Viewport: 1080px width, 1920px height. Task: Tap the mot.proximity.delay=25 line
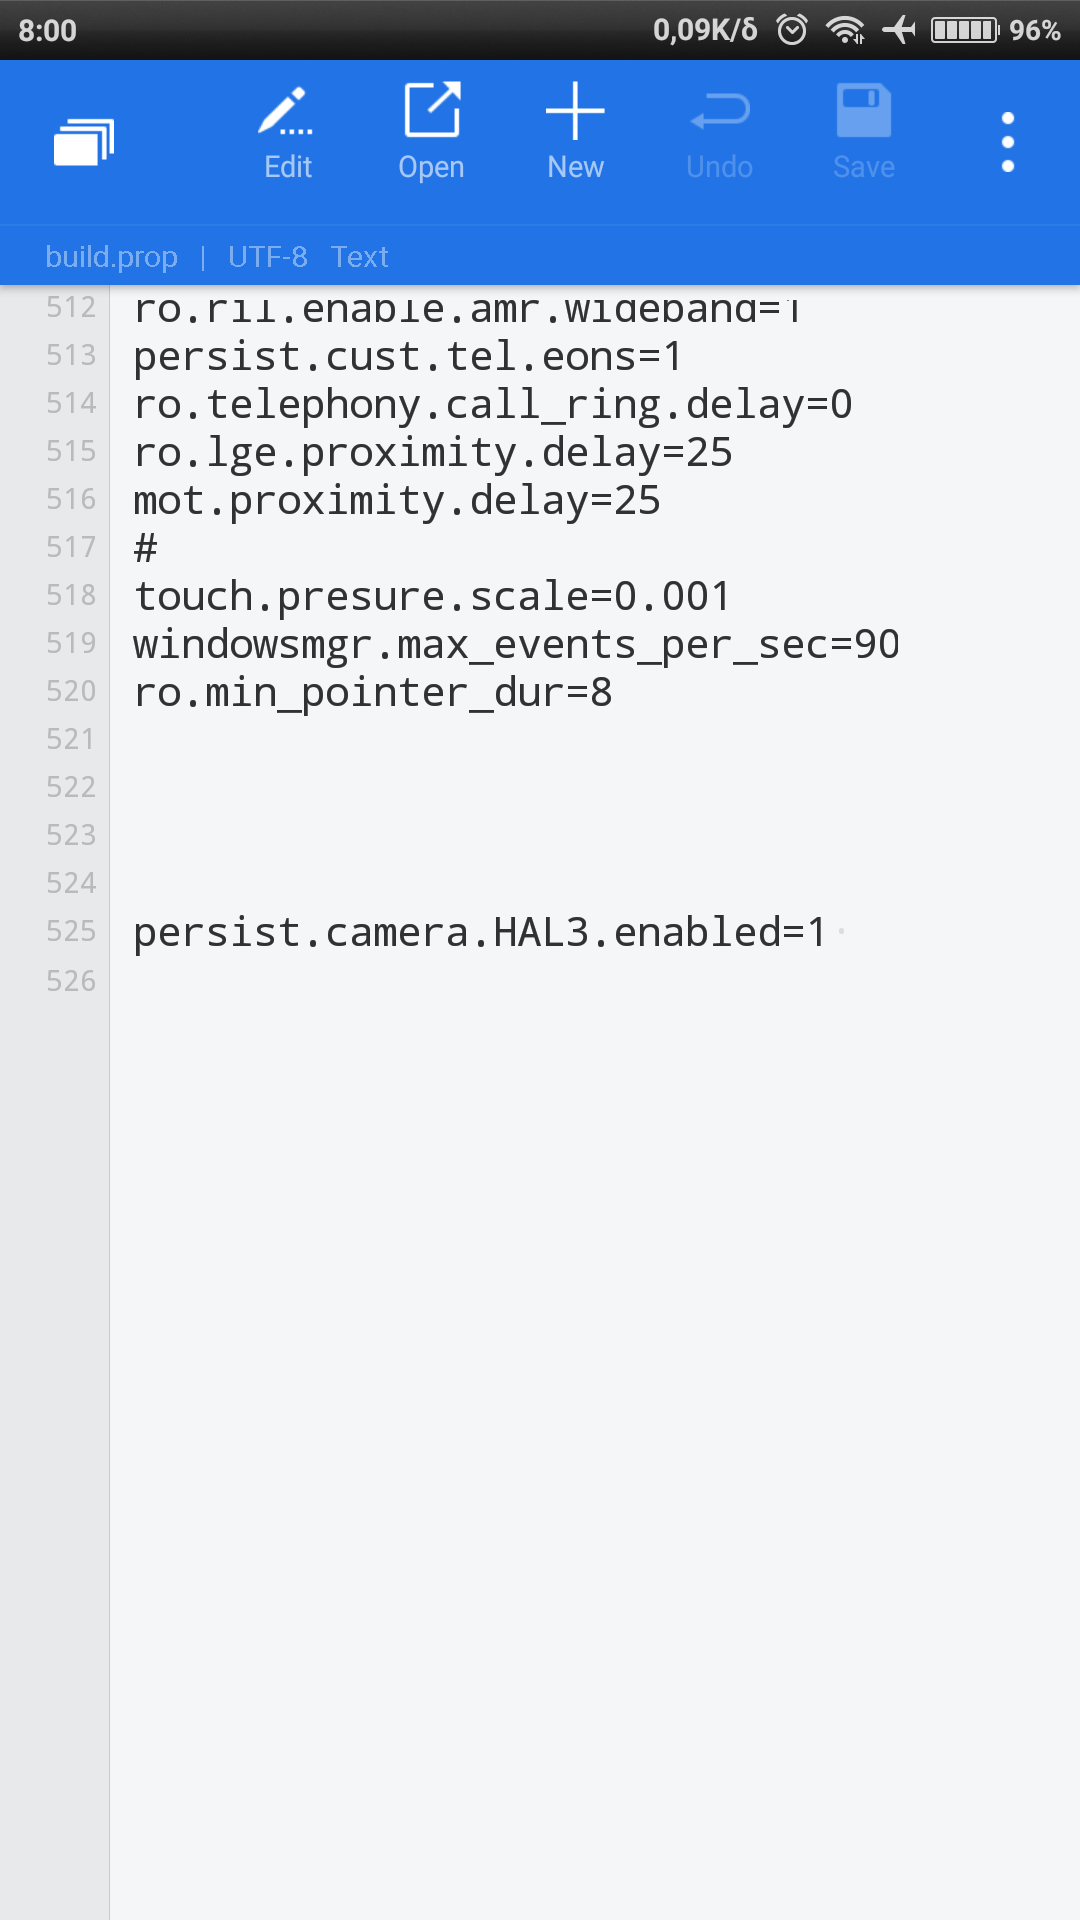pos(397,501)
